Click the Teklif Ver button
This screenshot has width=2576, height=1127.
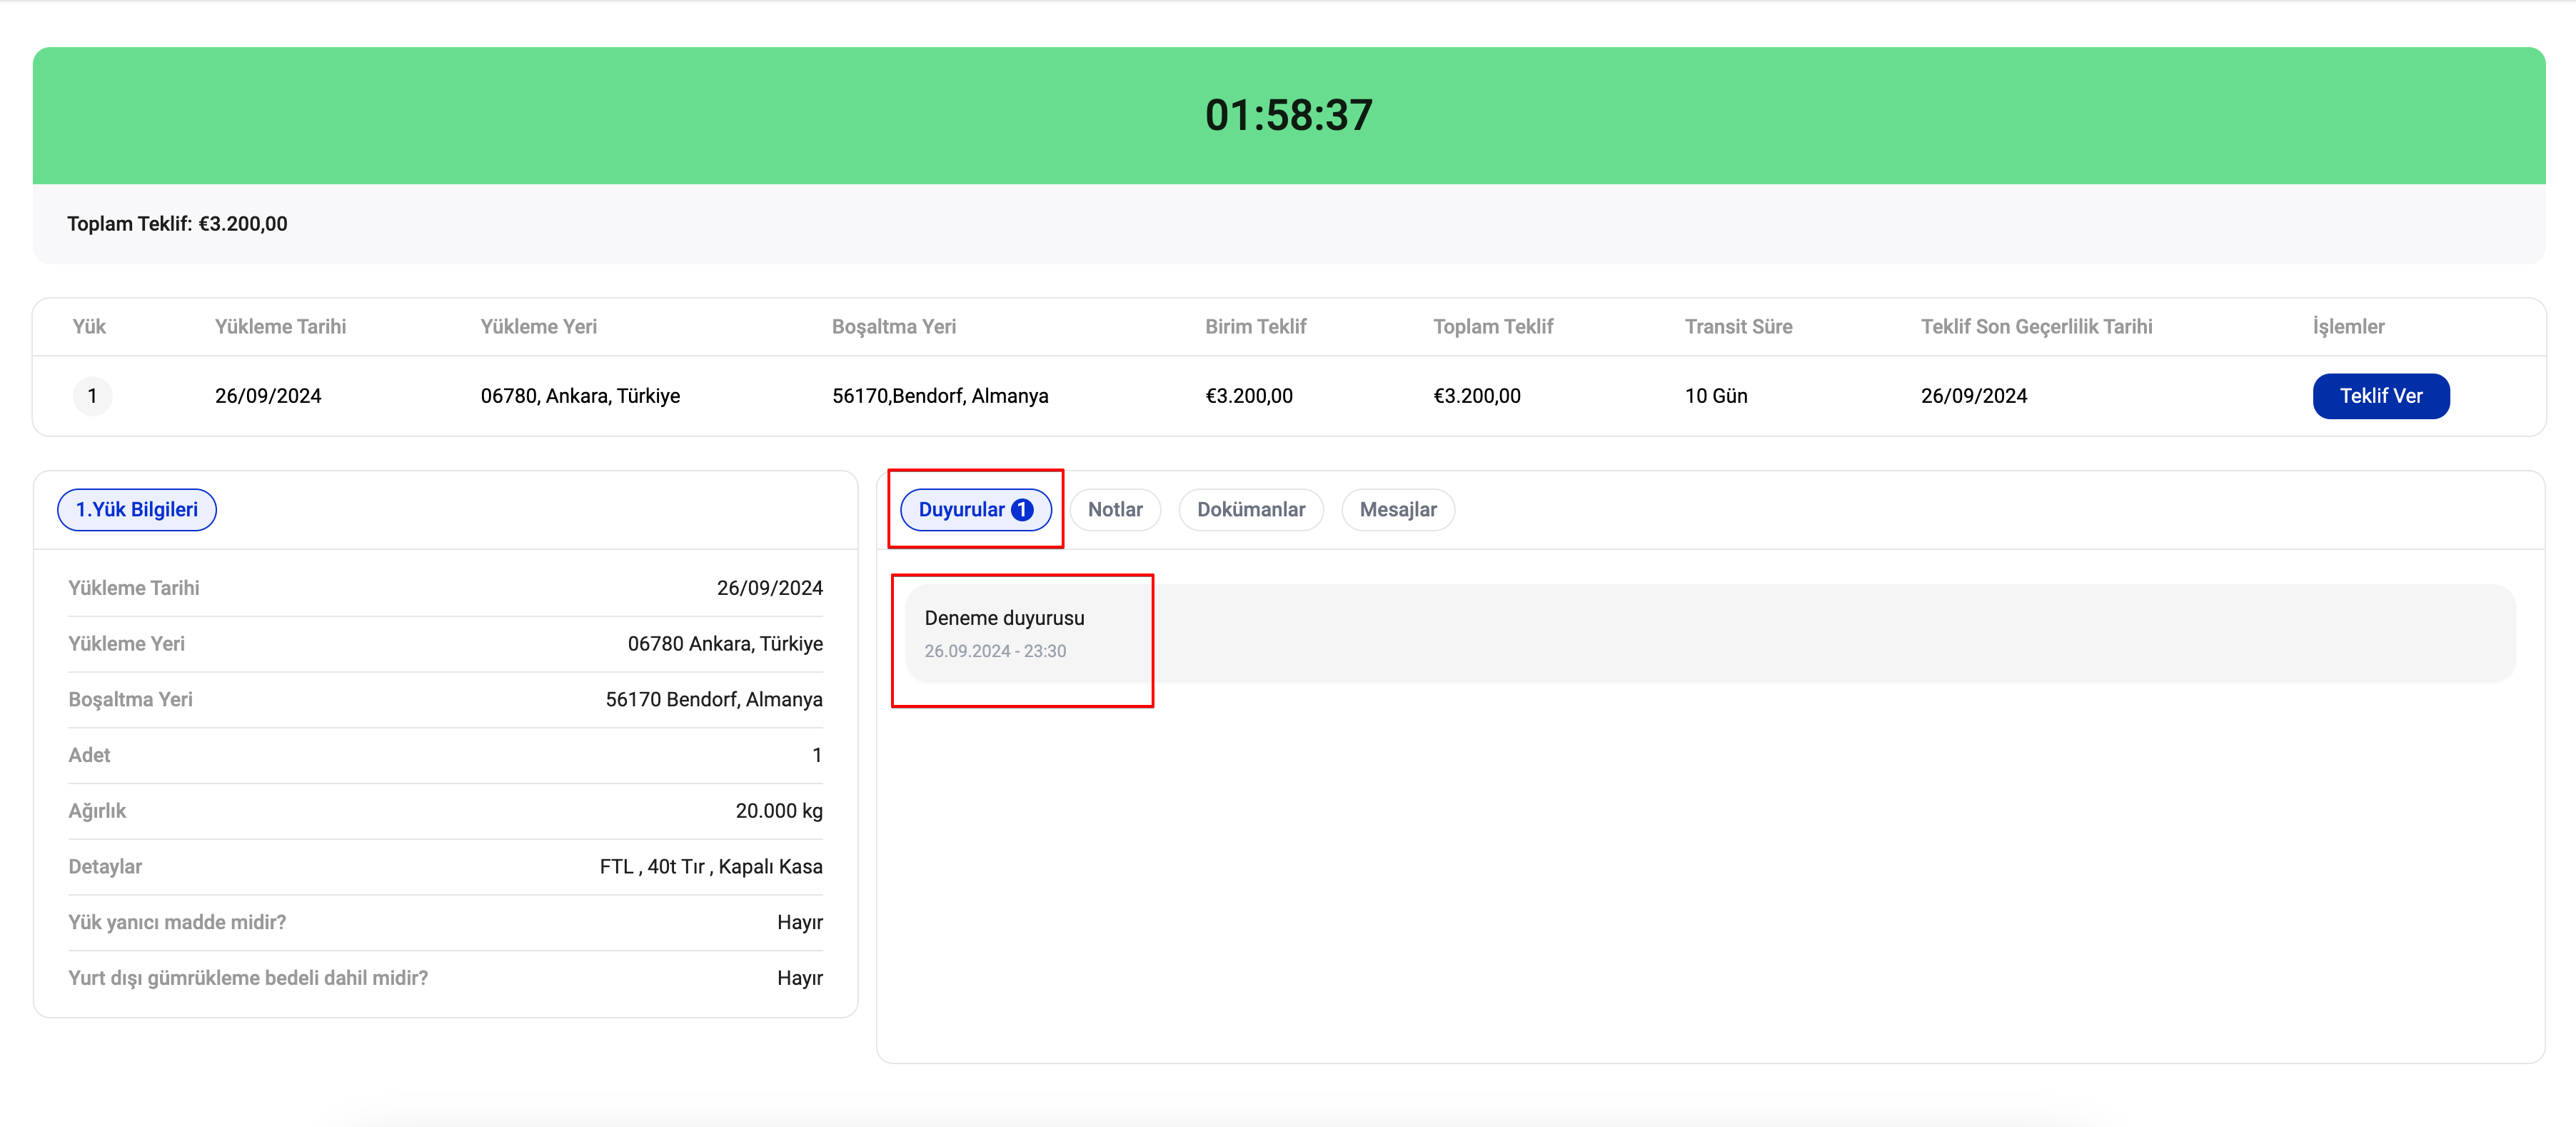2380,396
